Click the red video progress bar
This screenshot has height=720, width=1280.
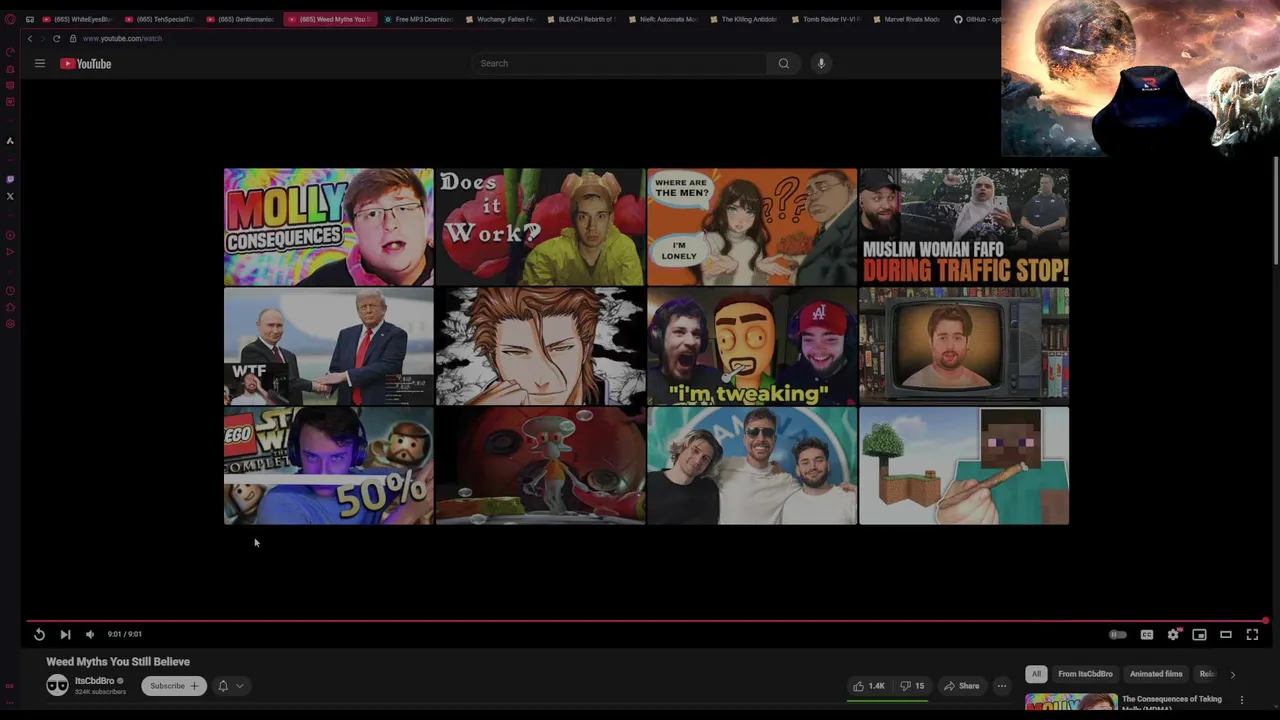click(646, 621)
